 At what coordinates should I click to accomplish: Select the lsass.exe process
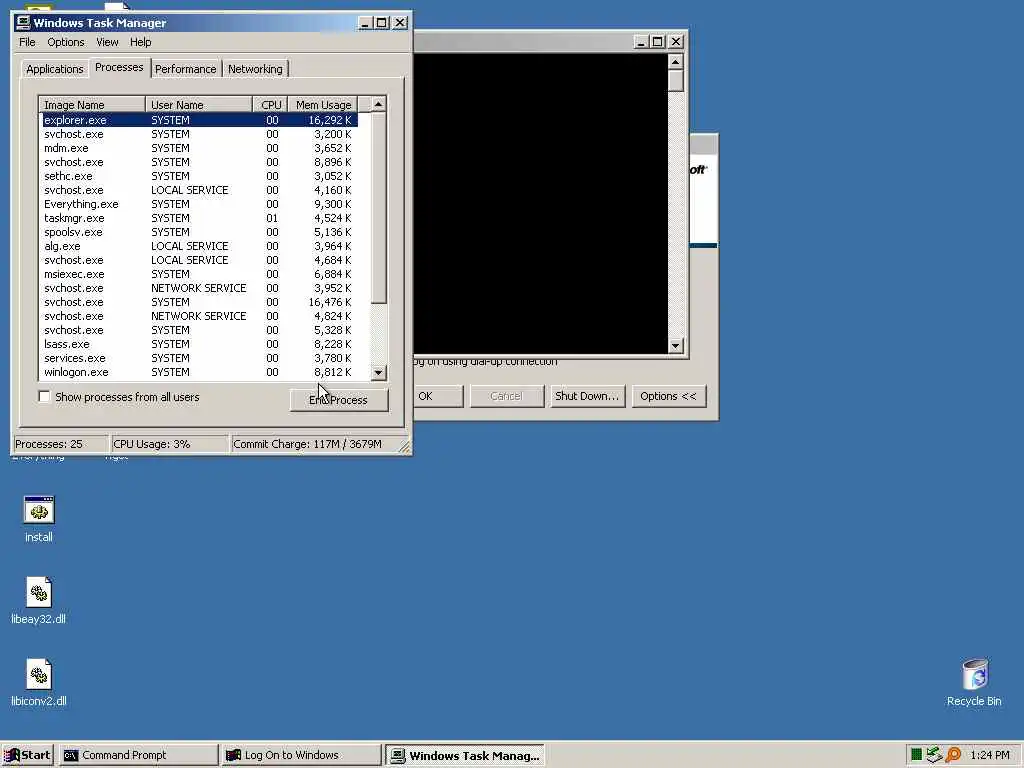tap(199, 344)
